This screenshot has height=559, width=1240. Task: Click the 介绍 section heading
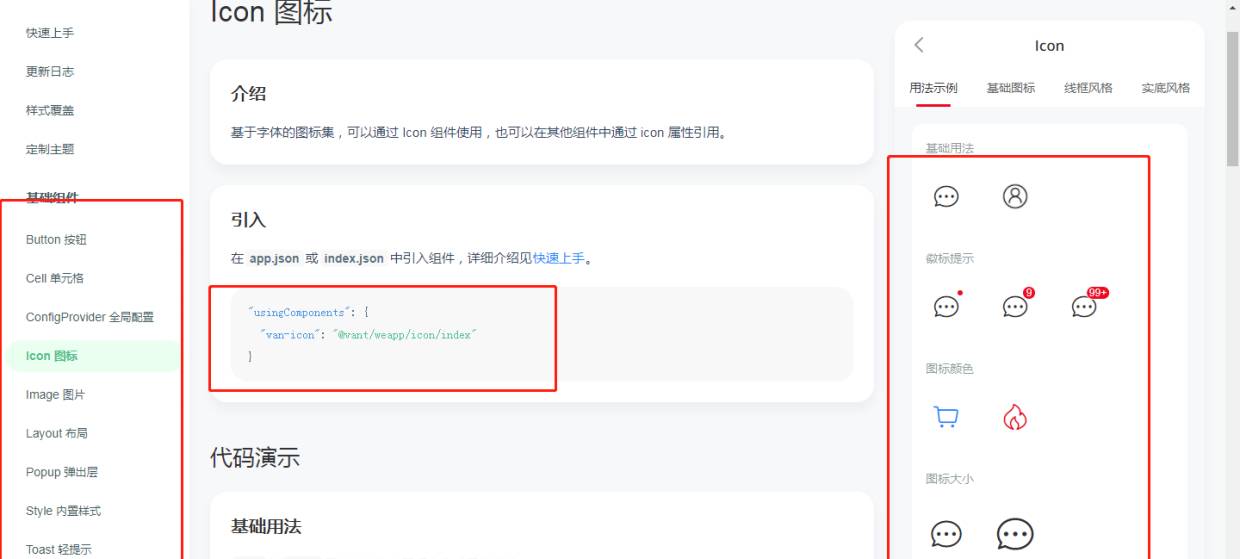coord(249,94)
